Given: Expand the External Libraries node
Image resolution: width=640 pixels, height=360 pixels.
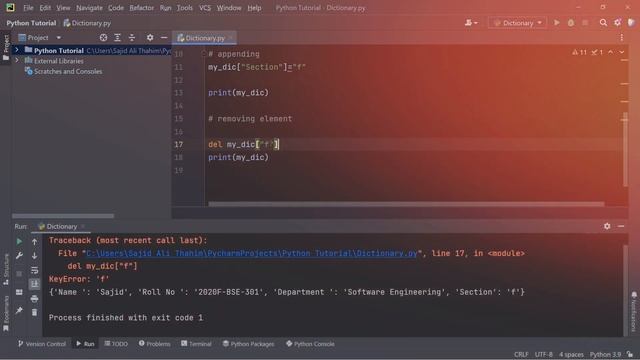Looking at the screenshot, I should [17, 60].
